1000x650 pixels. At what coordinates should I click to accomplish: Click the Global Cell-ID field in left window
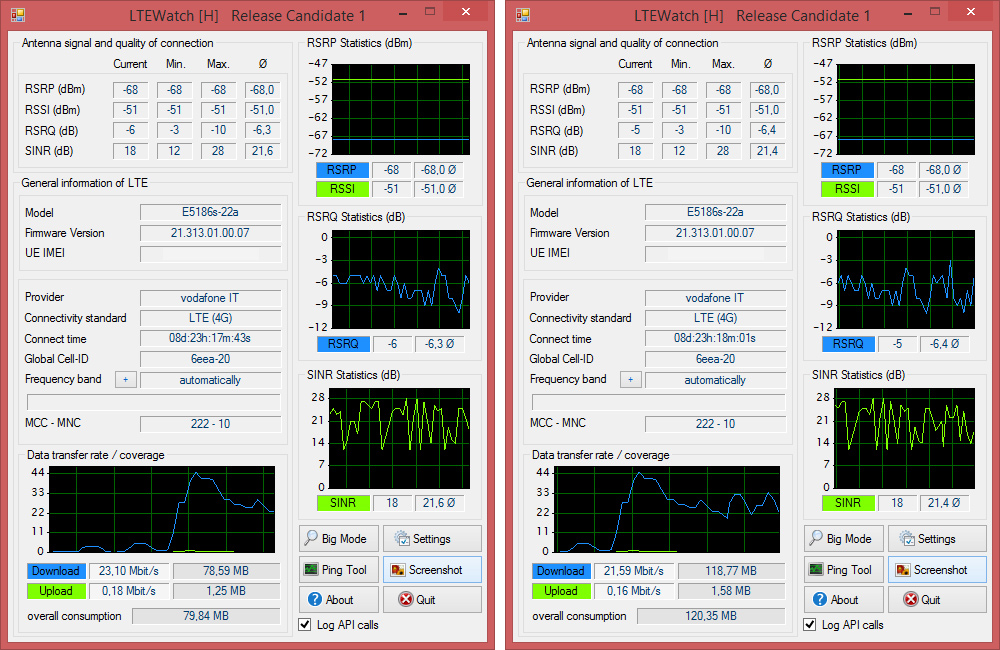point(210,360)
